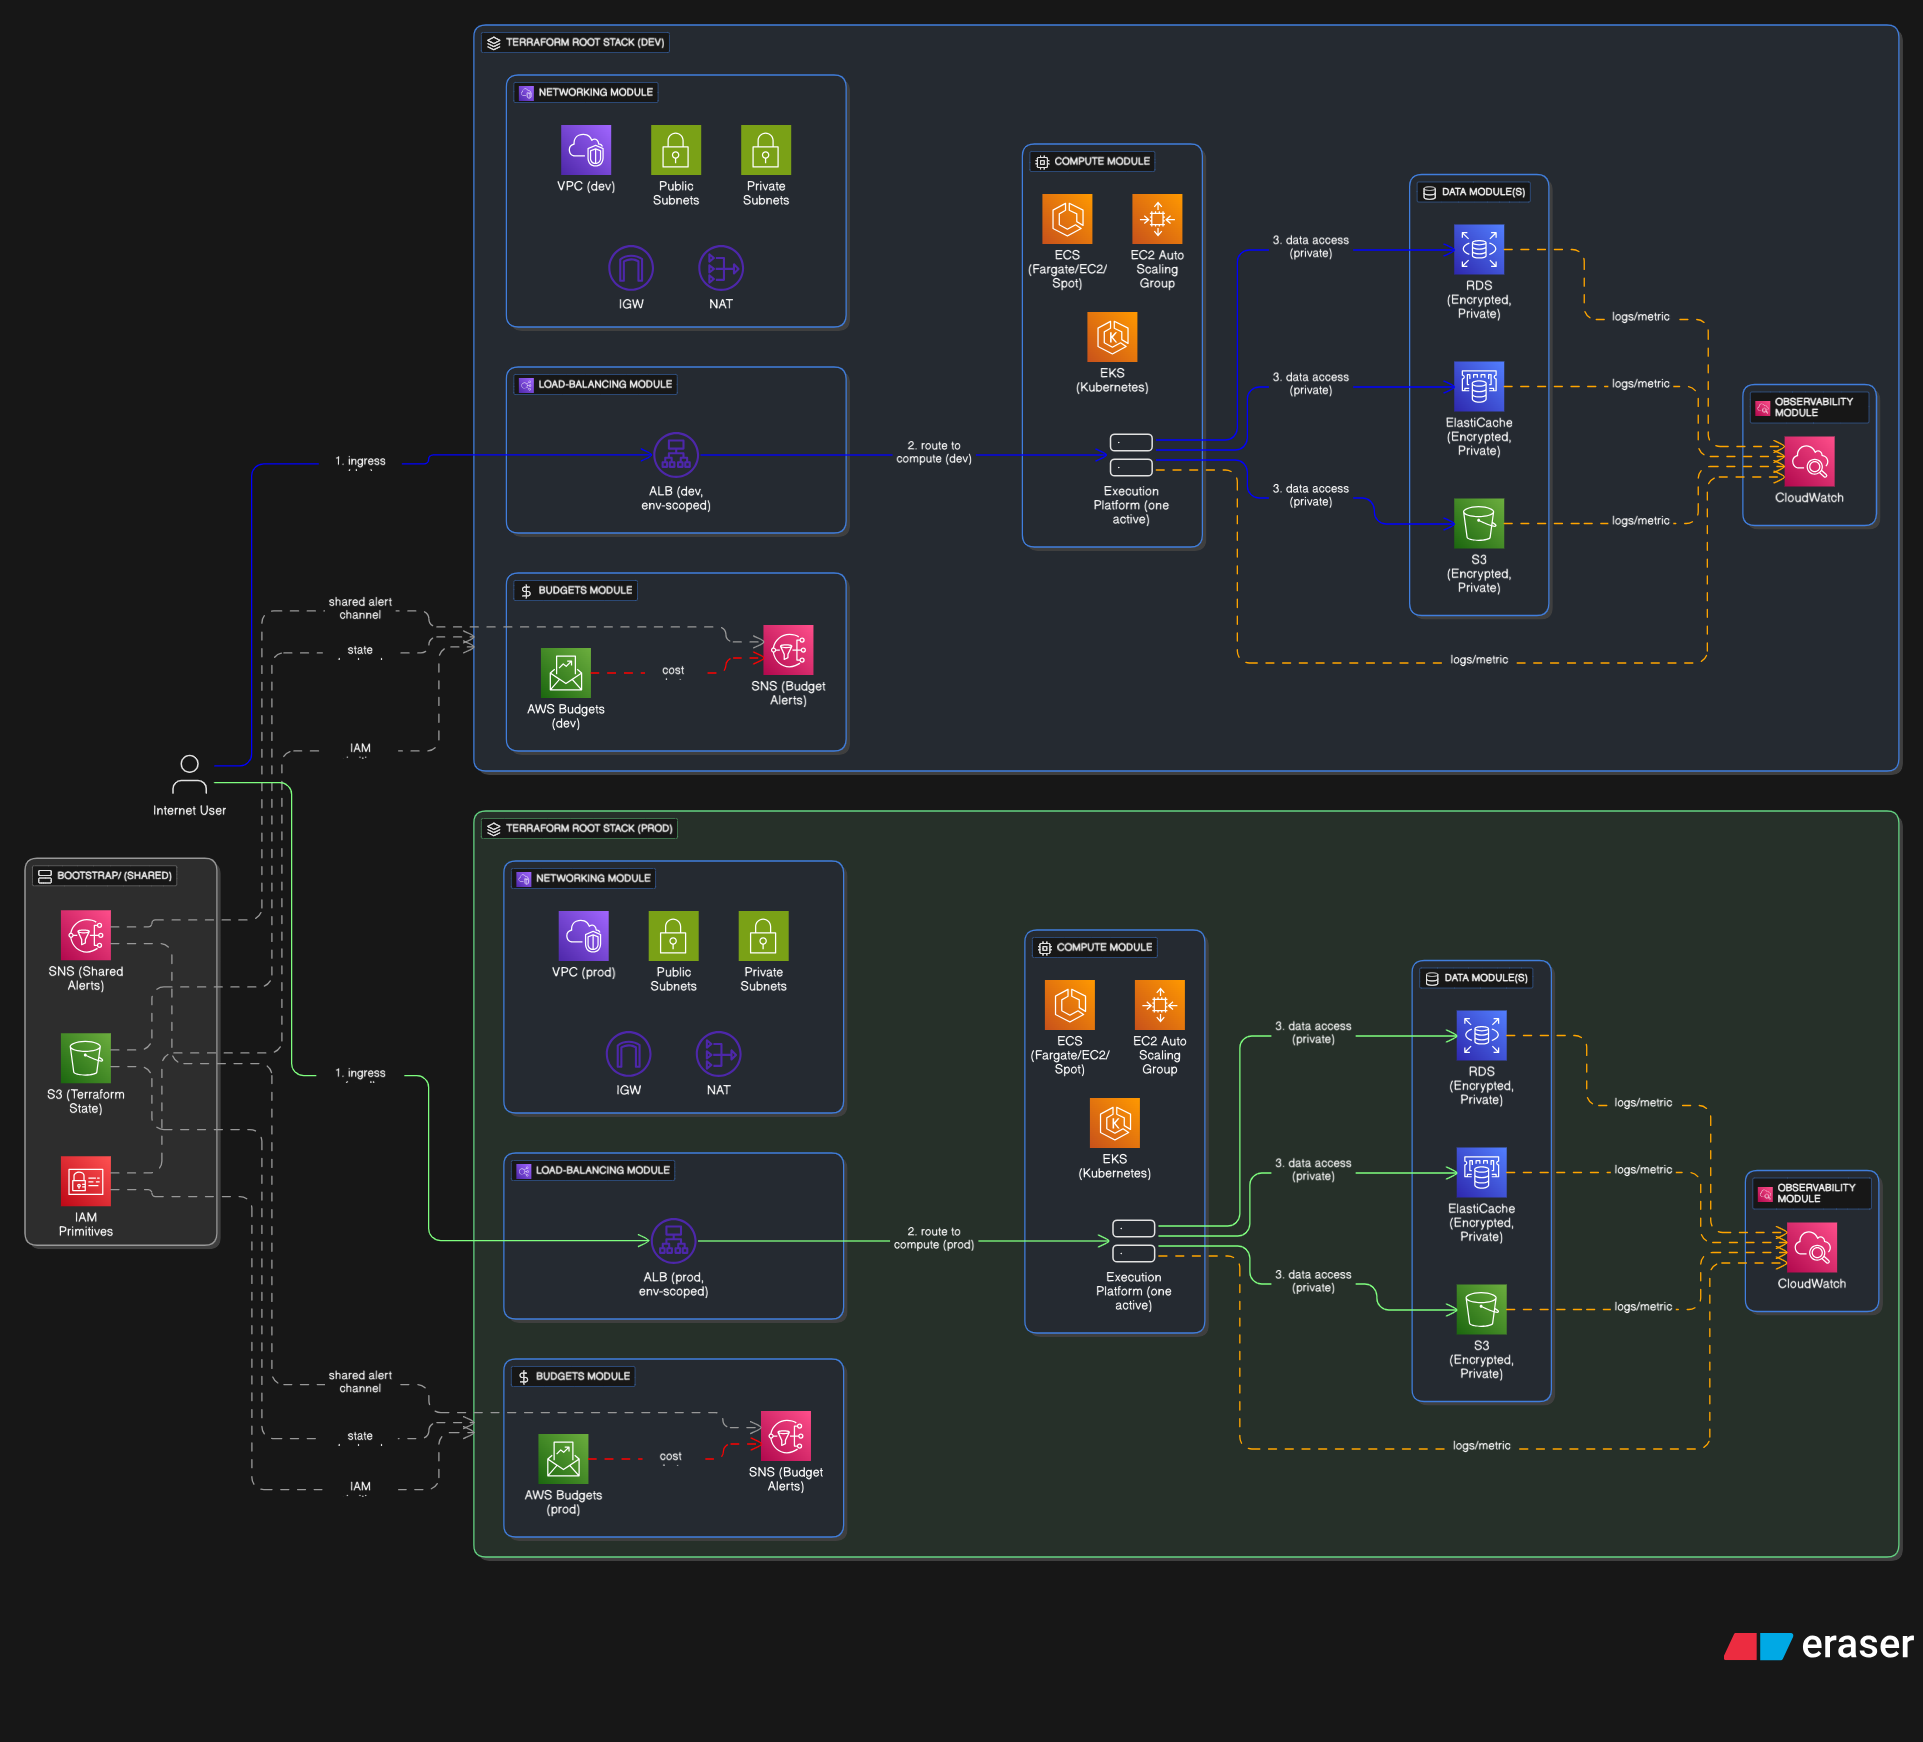1923x1742 pixels.
Task: Click the AWS Budgets (prod) icon
Action: 564,1459
